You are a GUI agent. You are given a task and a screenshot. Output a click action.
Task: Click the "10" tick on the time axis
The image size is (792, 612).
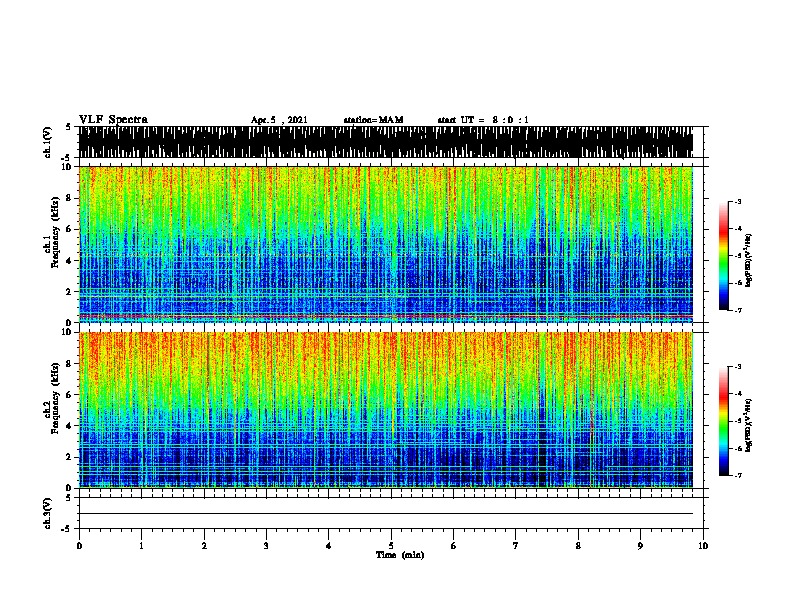703,545
